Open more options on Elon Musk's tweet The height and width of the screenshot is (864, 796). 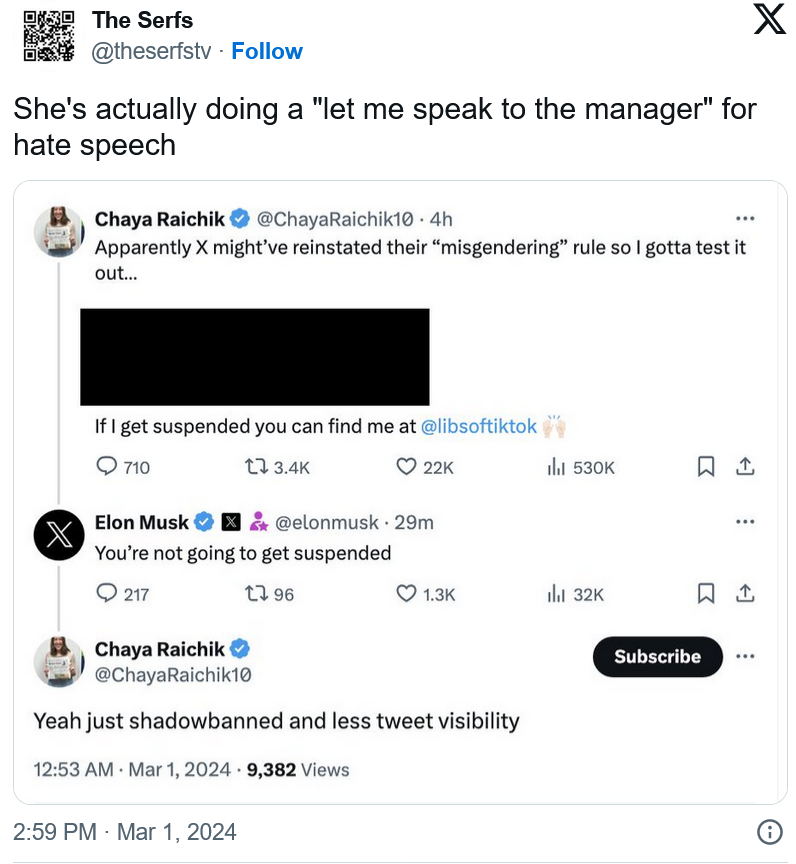tap(745, 521)
